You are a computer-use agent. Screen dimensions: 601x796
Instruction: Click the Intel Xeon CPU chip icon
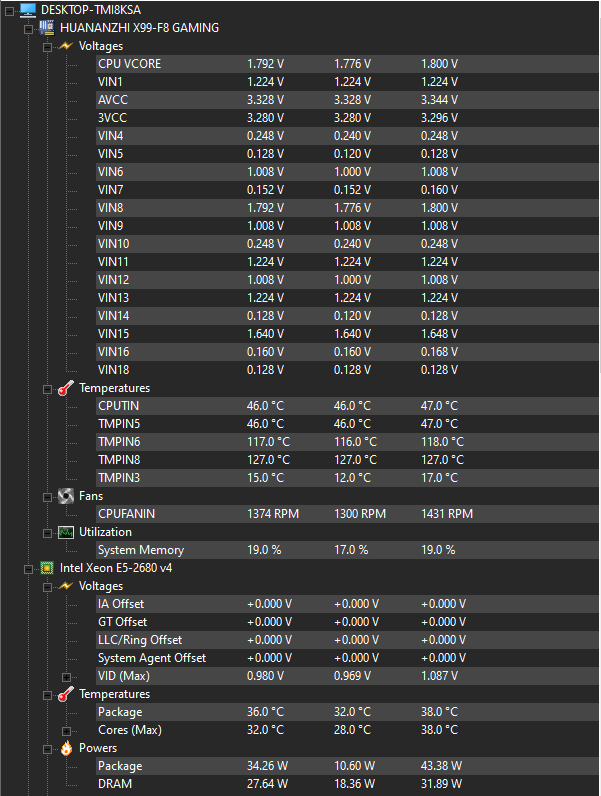47,568
